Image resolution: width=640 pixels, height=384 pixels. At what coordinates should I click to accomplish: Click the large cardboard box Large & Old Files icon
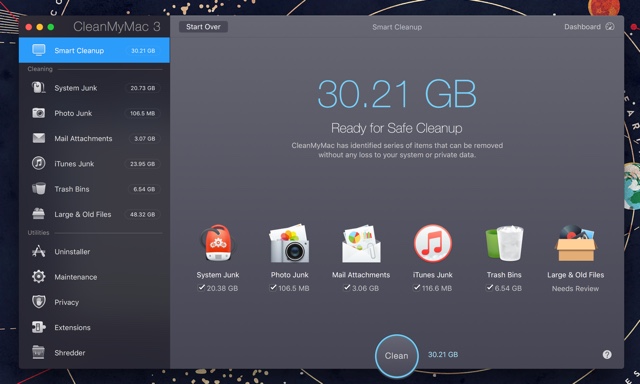pyautogui.click(x=576, y=243)
